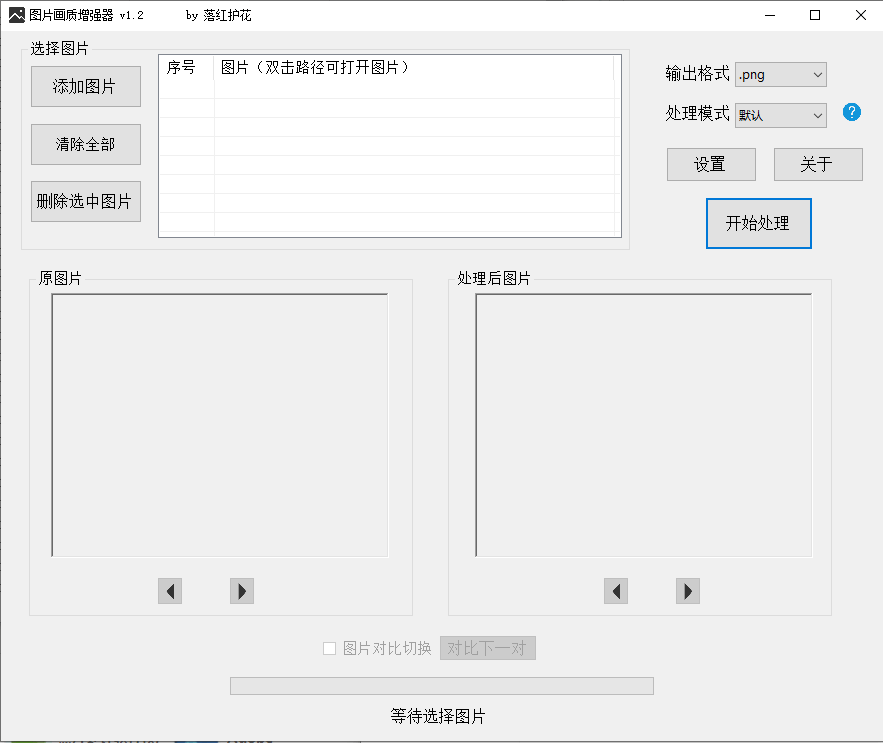Click the 清除全部 clear all button
Viewport: 883px width, 743px height.
pos(85,144)
